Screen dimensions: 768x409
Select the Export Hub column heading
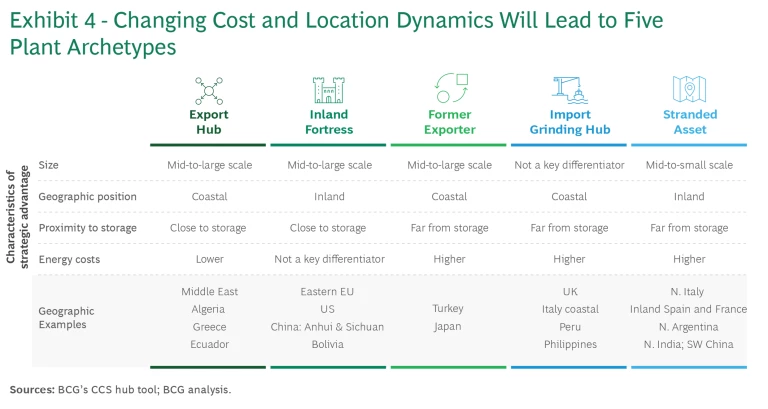(209, 122)
